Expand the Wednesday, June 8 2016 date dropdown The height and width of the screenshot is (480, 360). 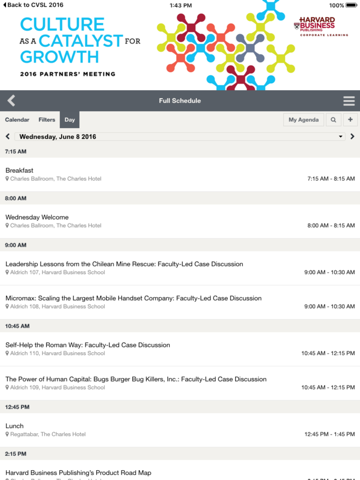point(180,136)
